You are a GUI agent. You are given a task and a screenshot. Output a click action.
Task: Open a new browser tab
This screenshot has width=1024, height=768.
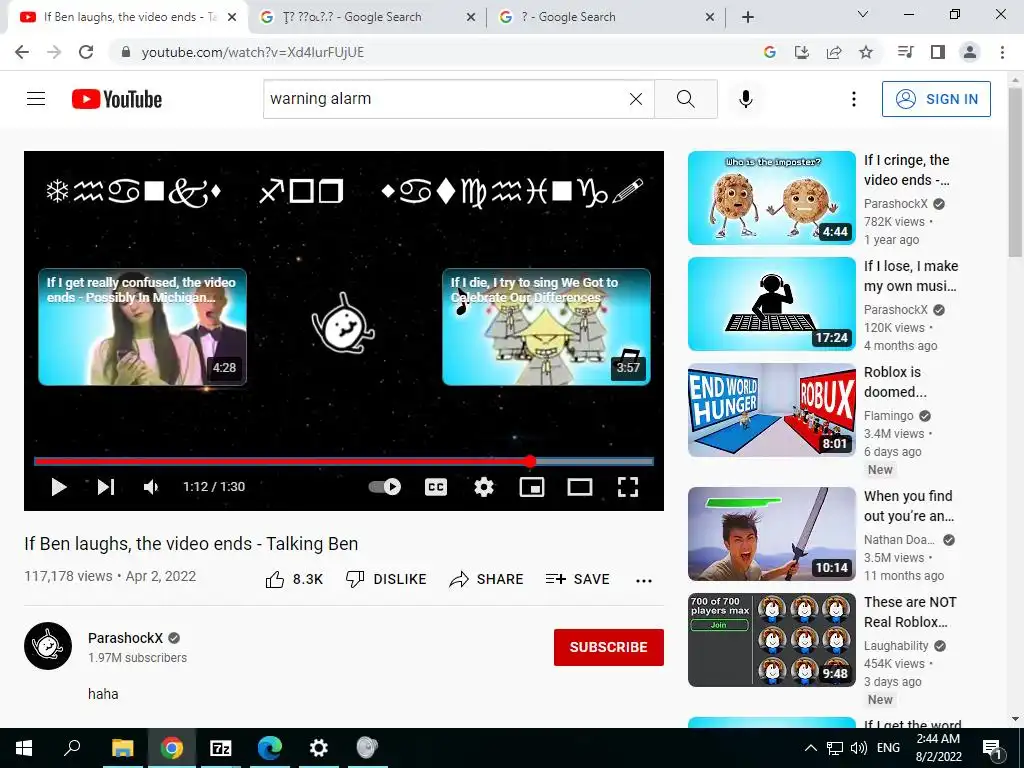[748, 17]
